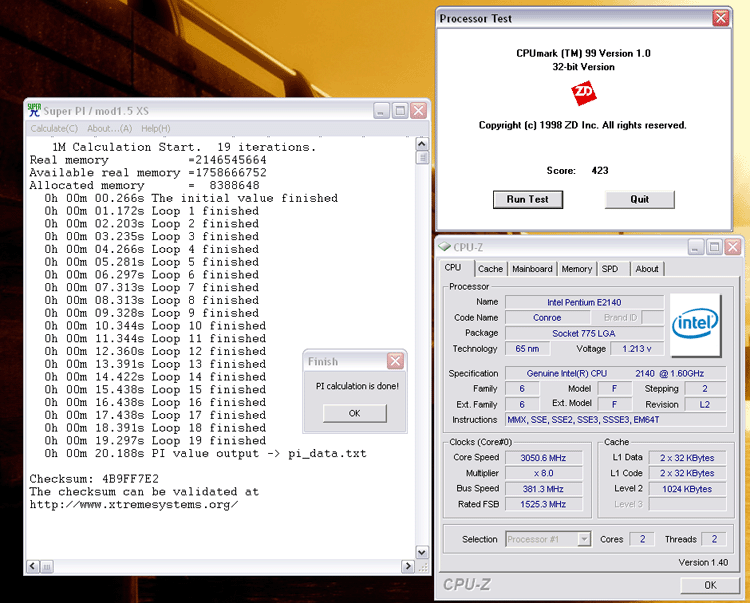Click the Super PI vertical scrollbar up arrow
750x603 pixels.
click(x=422, y=145)
